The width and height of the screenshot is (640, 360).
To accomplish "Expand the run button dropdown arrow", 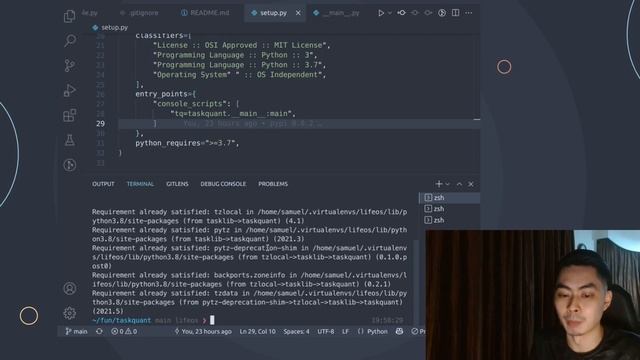I will click(390, 13).
